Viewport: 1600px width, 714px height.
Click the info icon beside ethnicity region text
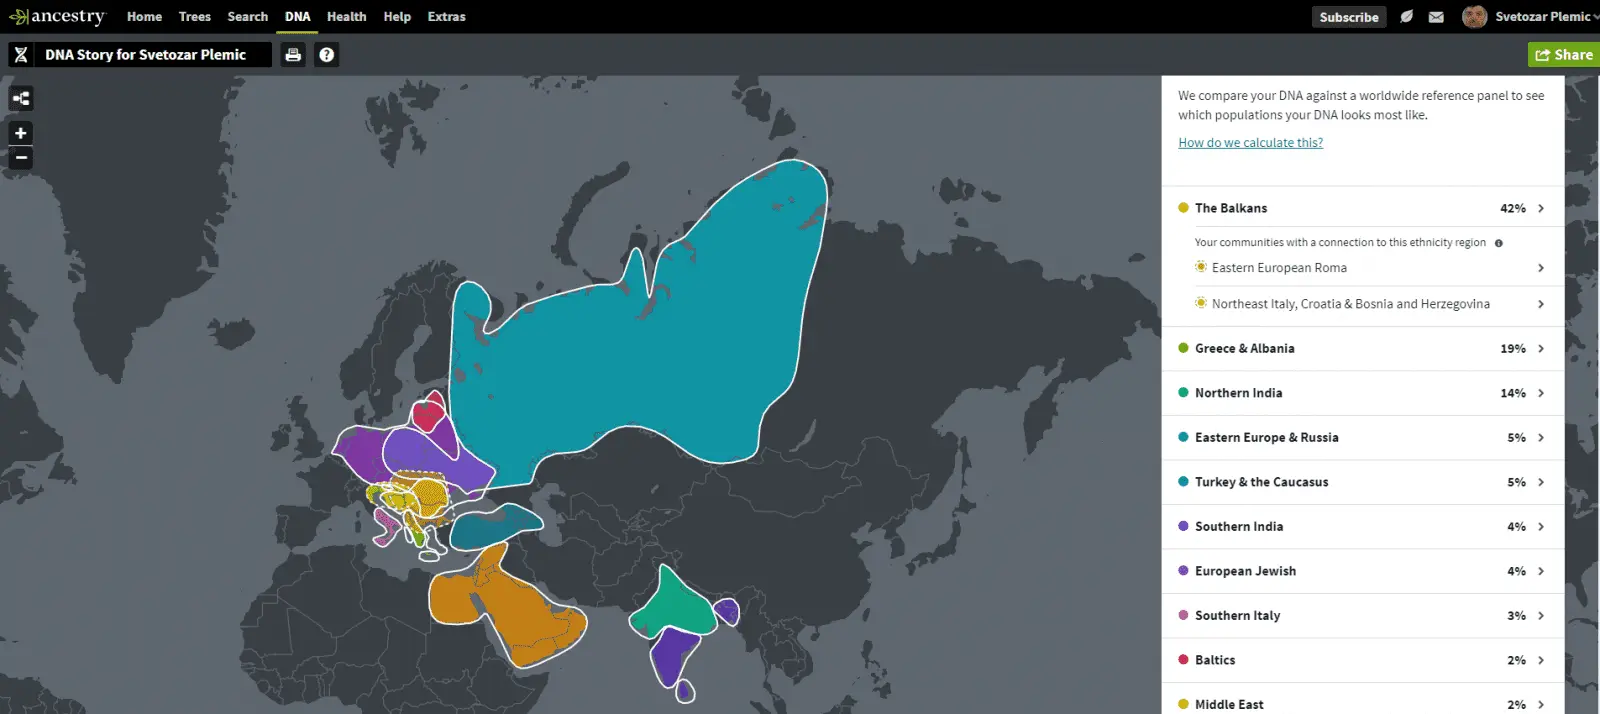[x=1498, y=243]
